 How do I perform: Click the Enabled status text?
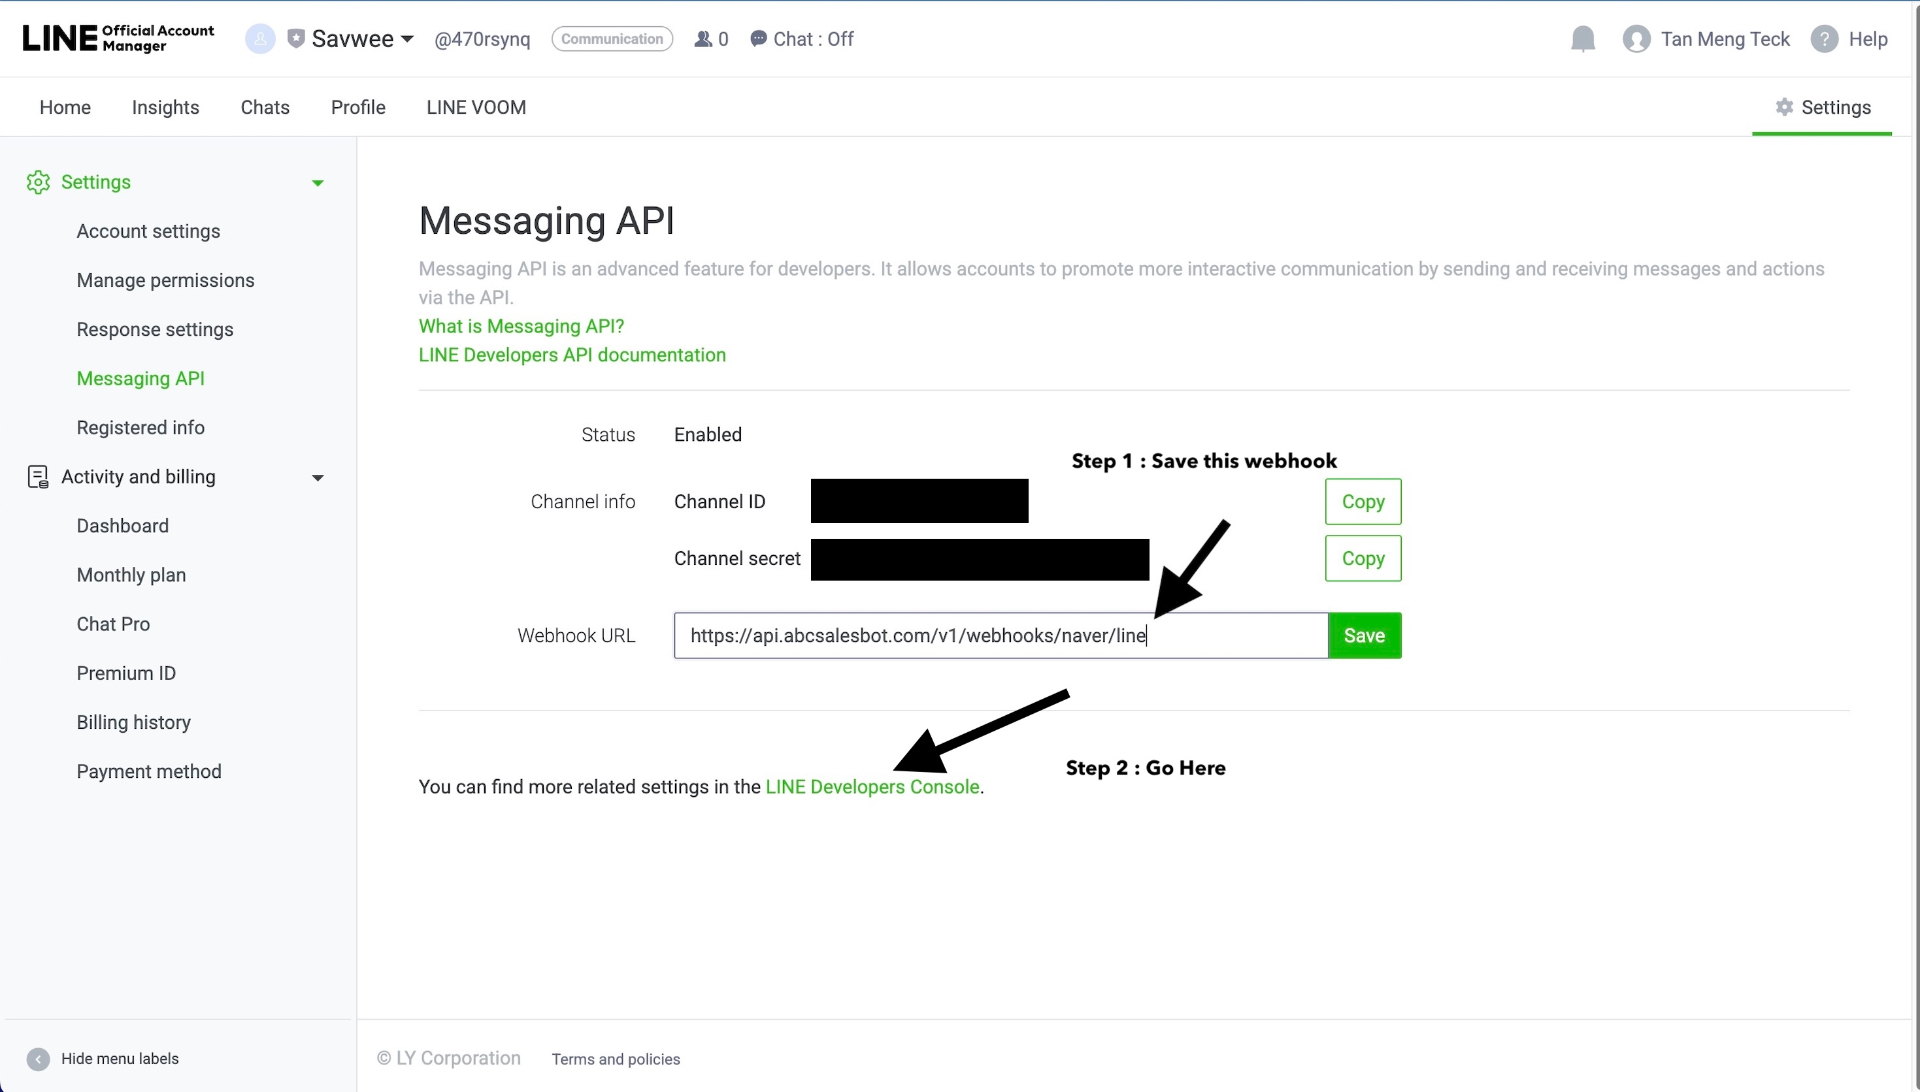(x=708, y=435)
